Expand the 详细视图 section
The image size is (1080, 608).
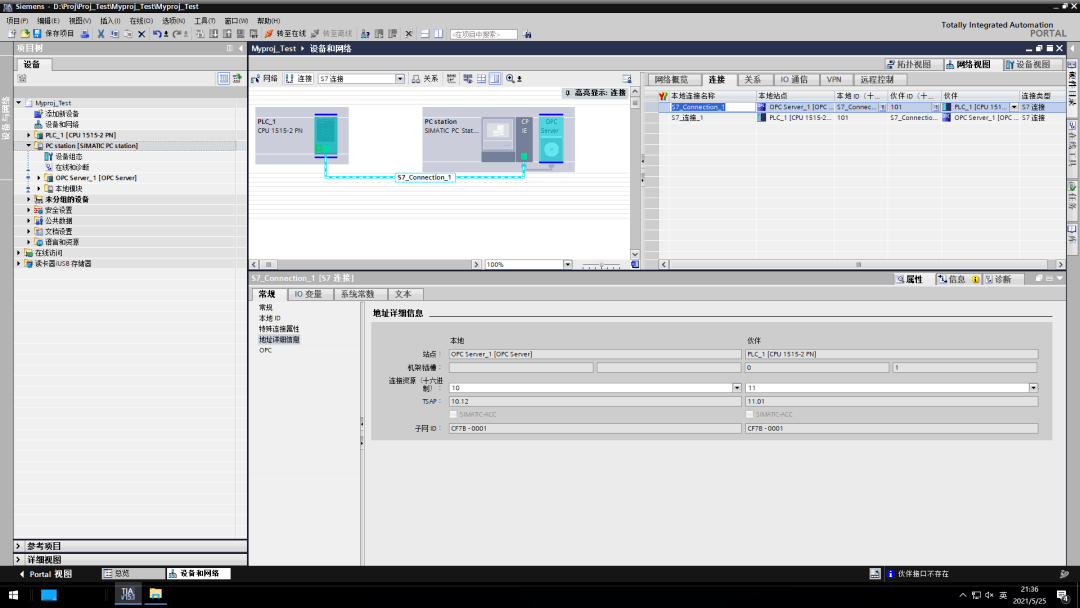[19, 560]
